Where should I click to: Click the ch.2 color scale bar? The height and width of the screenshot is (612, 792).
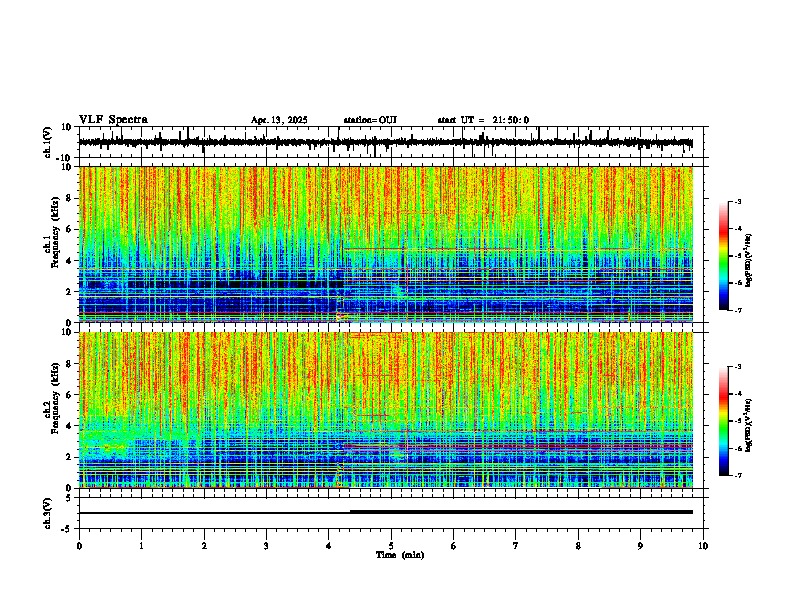click(723, 421)
